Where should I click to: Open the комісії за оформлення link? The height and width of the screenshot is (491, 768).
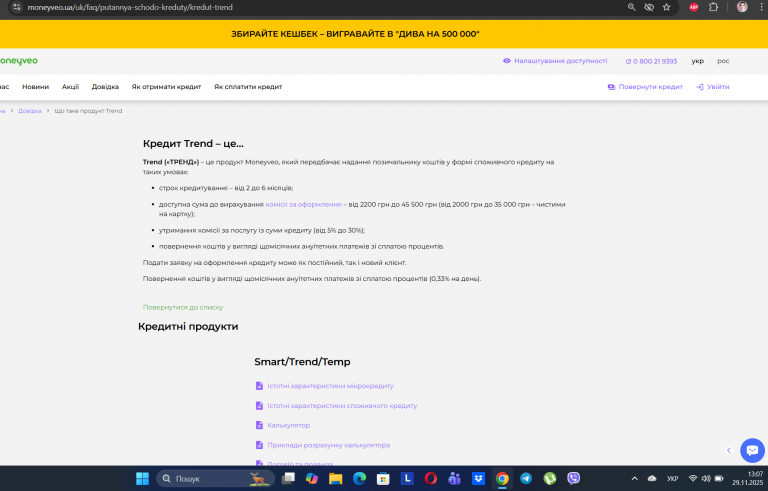[x=303, y=204]
